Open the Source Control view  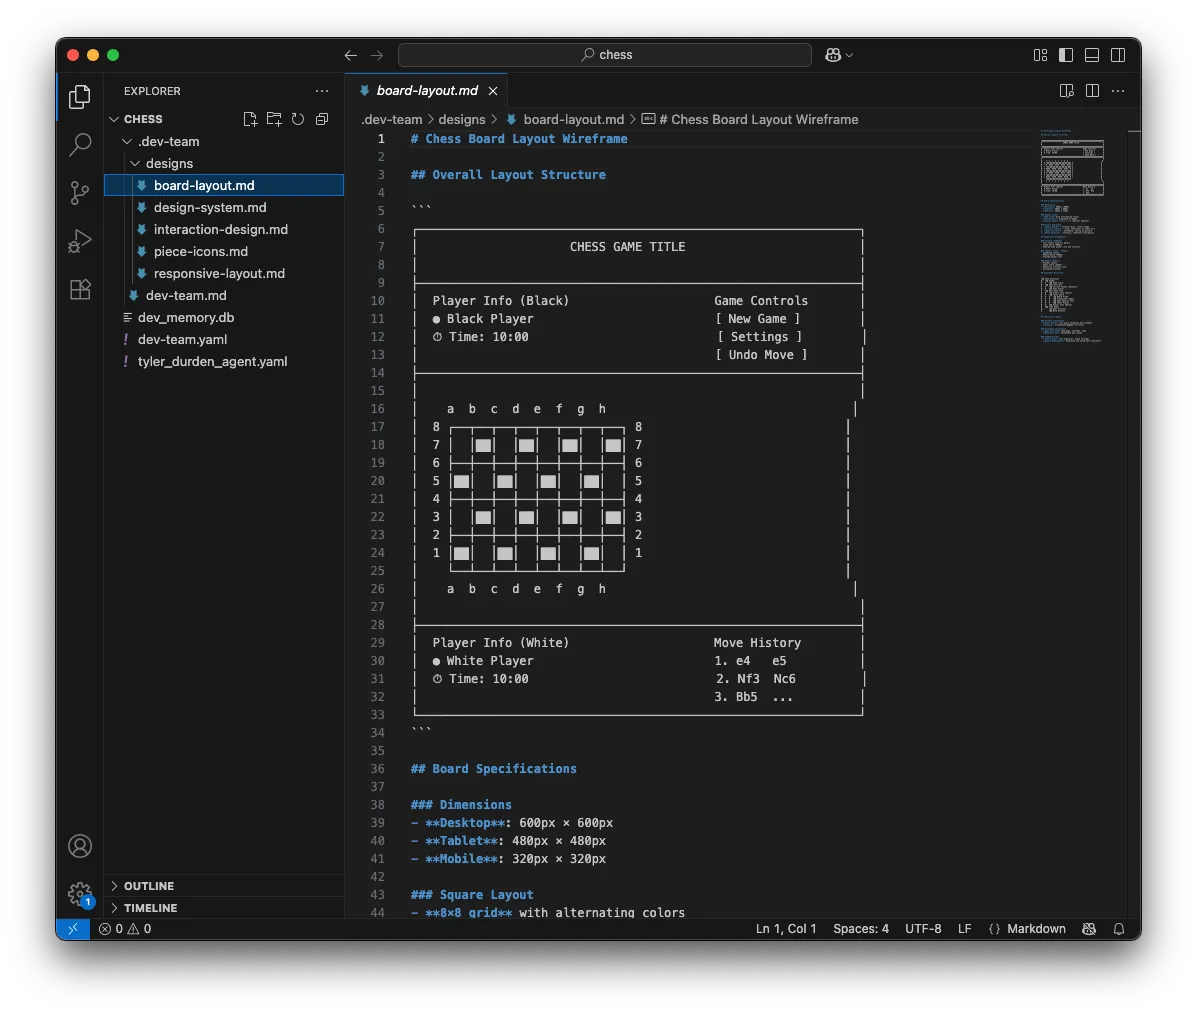coord(80,192)
